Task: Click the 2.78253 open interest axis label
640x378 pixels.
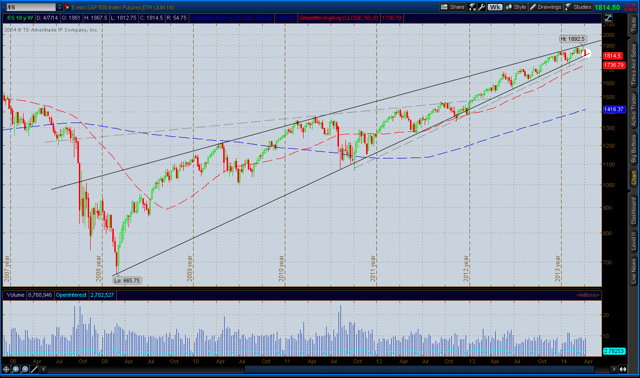Action: click(x=614, y=351)
